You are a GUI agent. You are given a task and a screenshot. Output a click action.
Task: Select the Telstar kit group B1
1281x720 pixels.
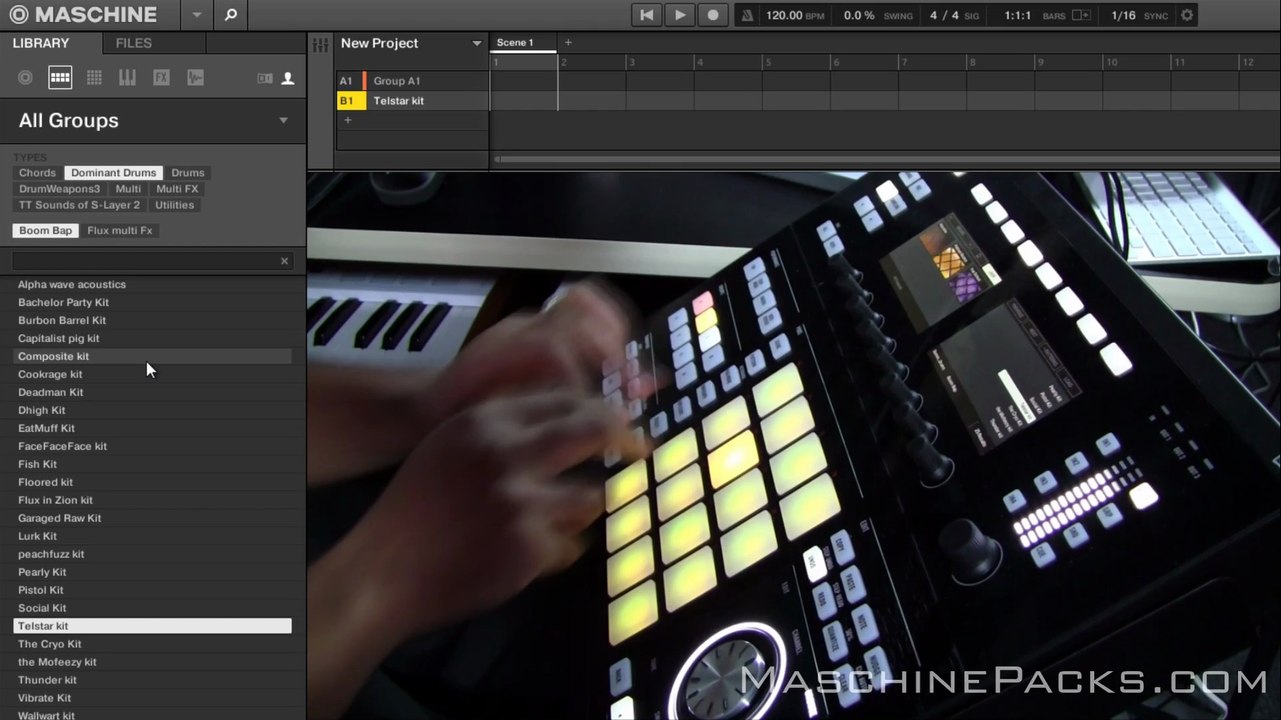coord(412,101)
